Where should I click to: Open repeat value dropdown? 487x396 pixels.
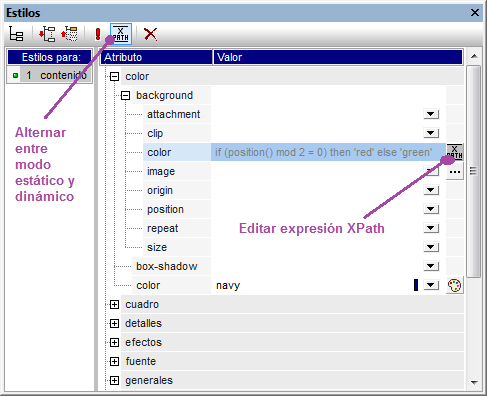point(431,228)
